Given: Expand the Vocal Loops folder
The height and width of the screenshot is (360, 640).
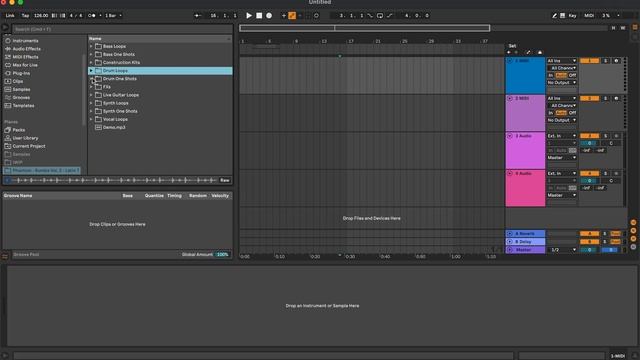Looking at the screenshot, I should [x=91, y=119].
